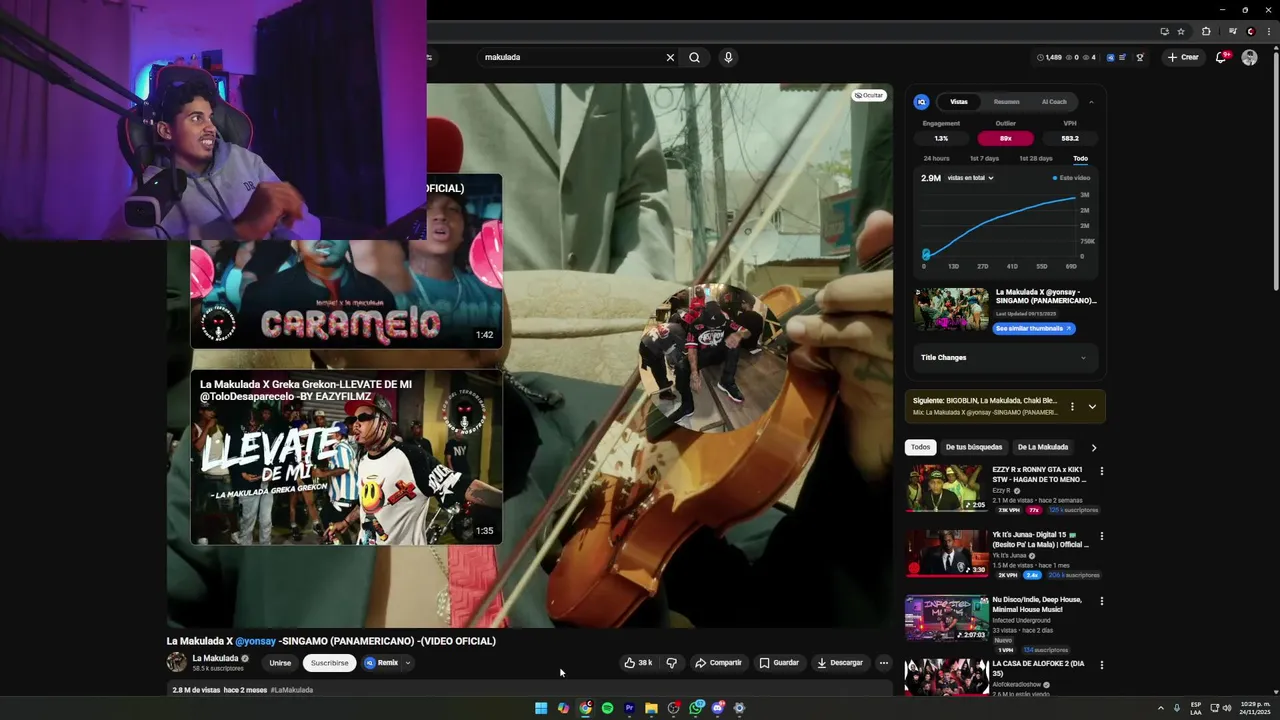Open the Yk It's Junaa video thumbnail
The image size is (1280, 720).
click(x=946, y=553)
